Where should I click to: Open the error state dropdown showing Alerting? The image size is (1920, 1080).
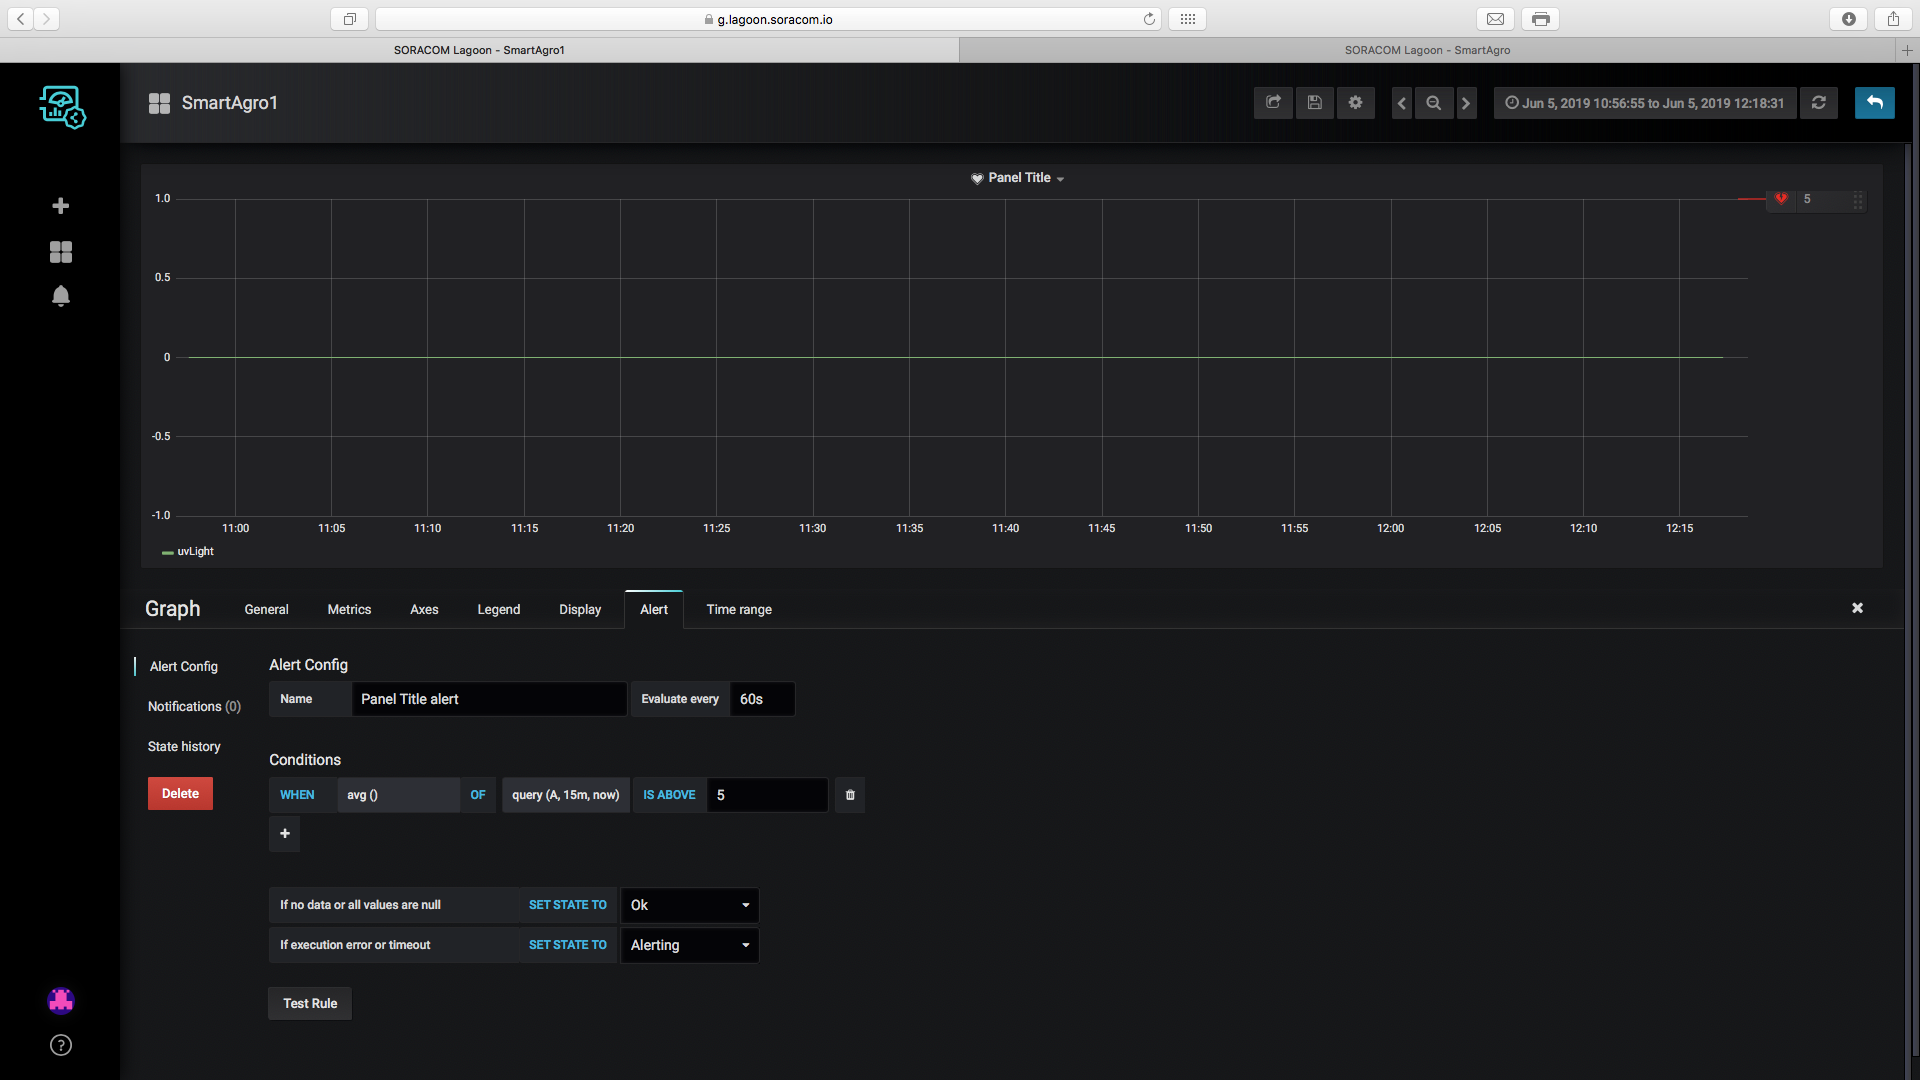[x=689, y=945]
